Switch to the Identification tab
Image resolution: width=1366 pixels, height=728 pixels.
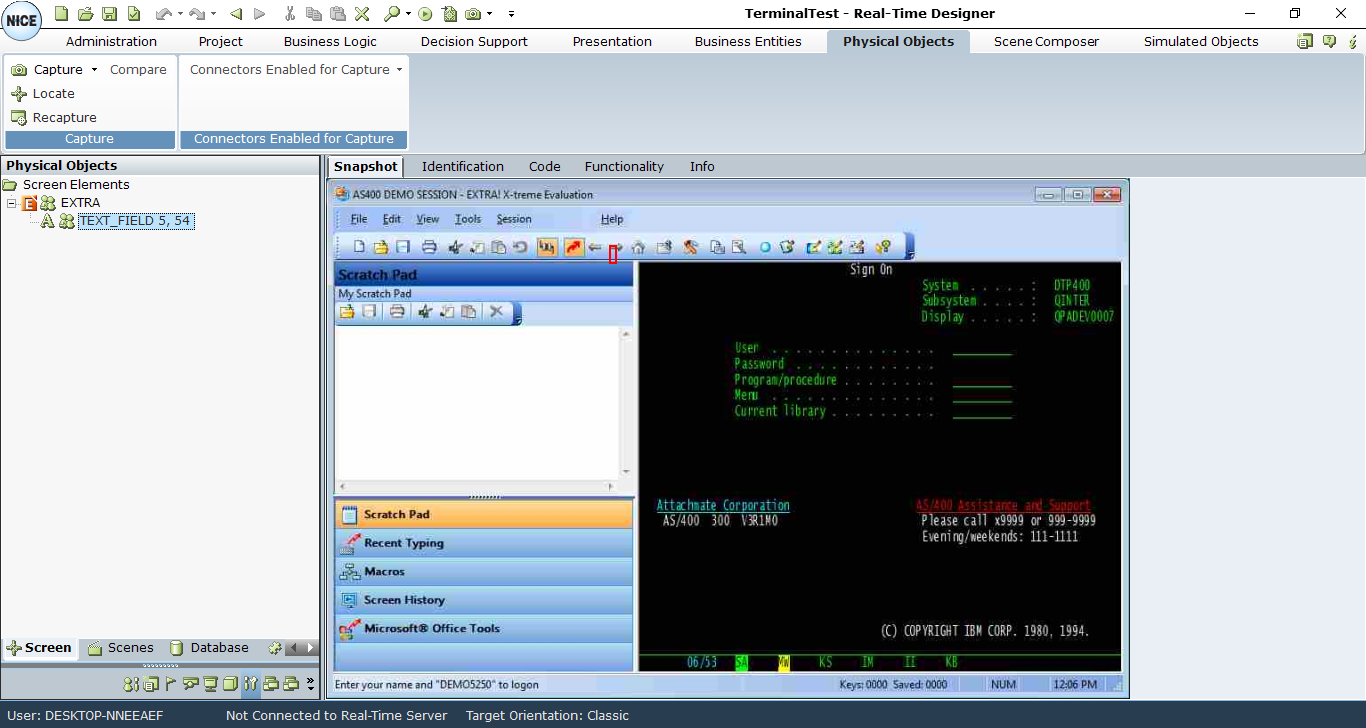[462, 167]
